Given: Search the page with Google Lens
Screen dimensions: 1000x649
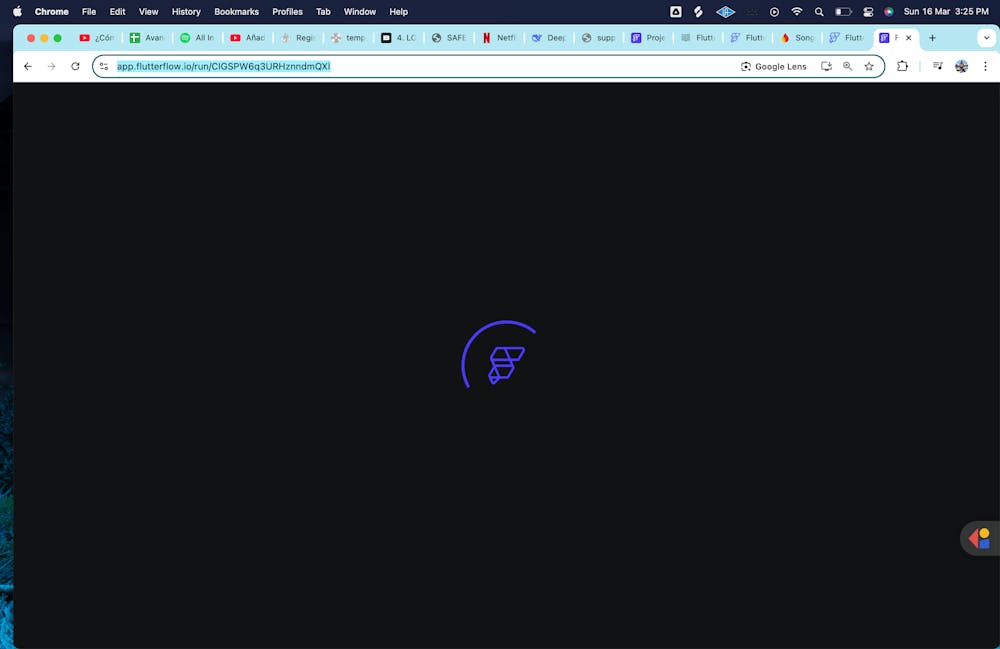Looking at the screenshot, I should (774, 66).
